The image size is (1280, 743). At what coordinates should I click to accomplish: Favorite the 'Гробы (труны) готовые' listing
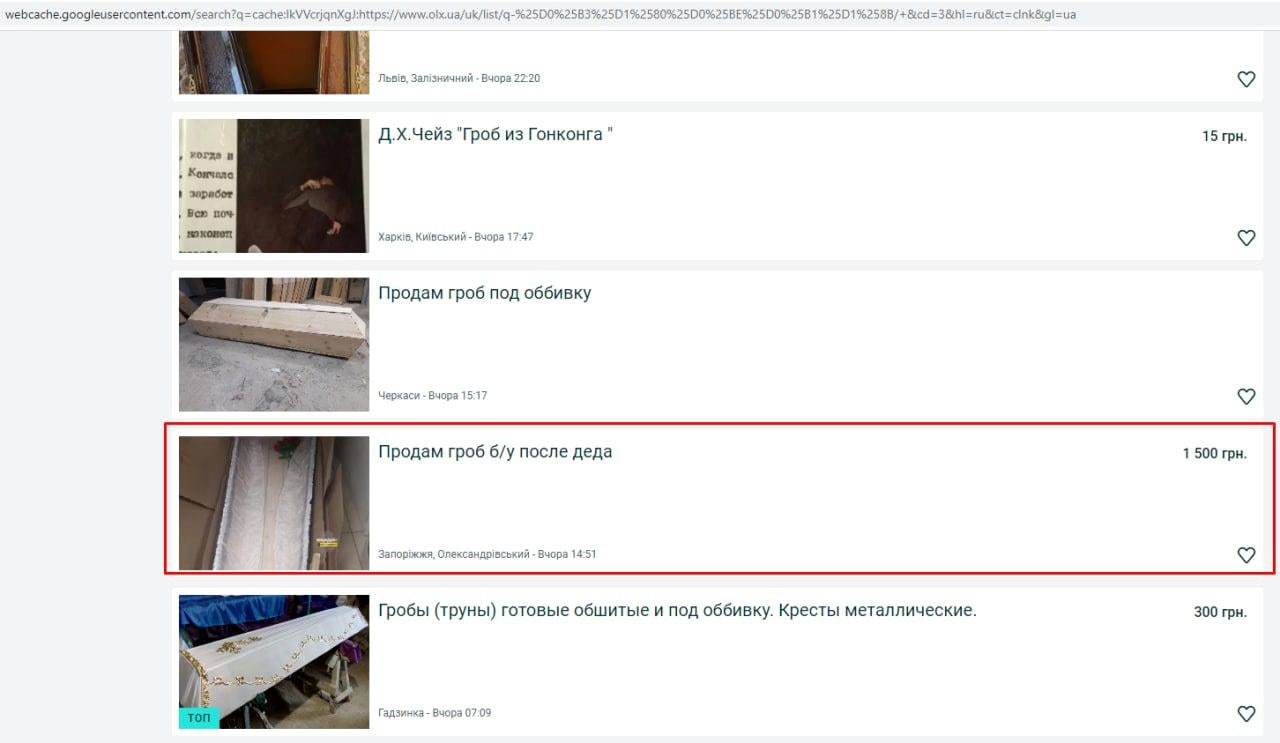1246,714
